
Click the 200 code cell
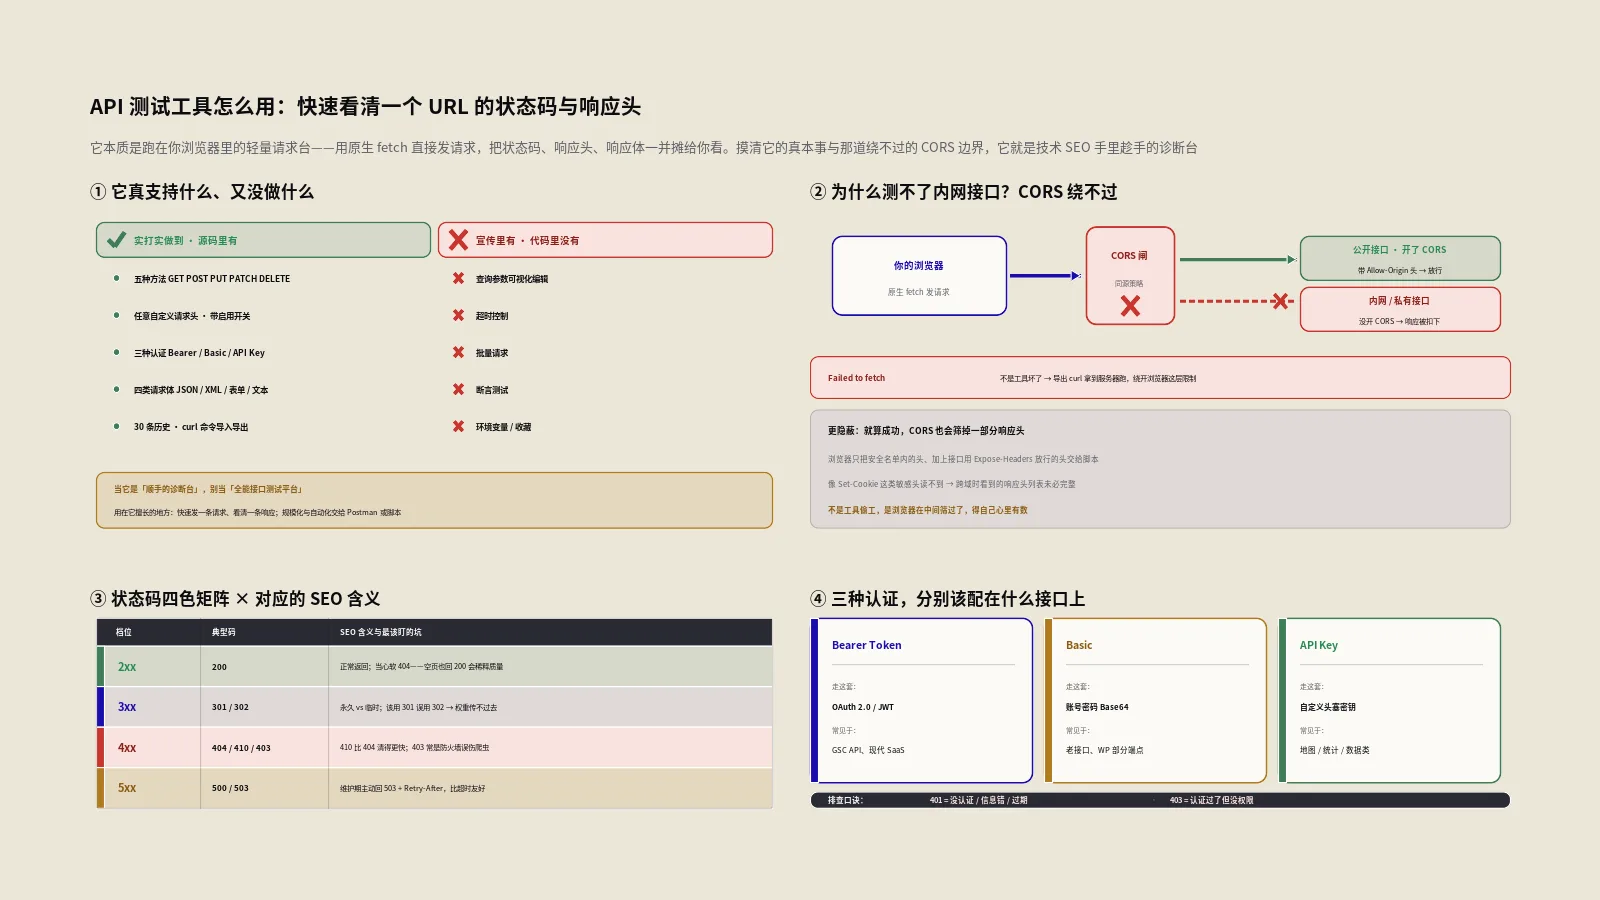[x=219, y=667]
